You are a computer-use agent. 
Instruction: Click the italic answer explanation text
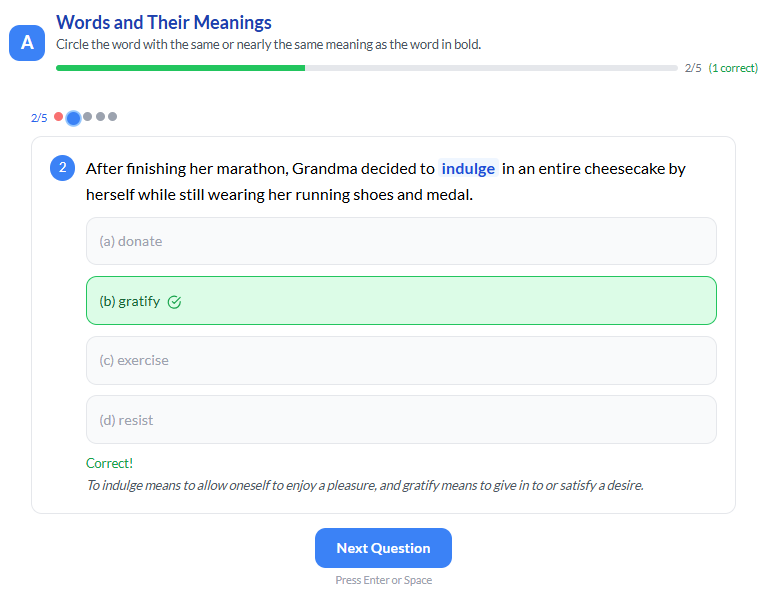(364, 485)
